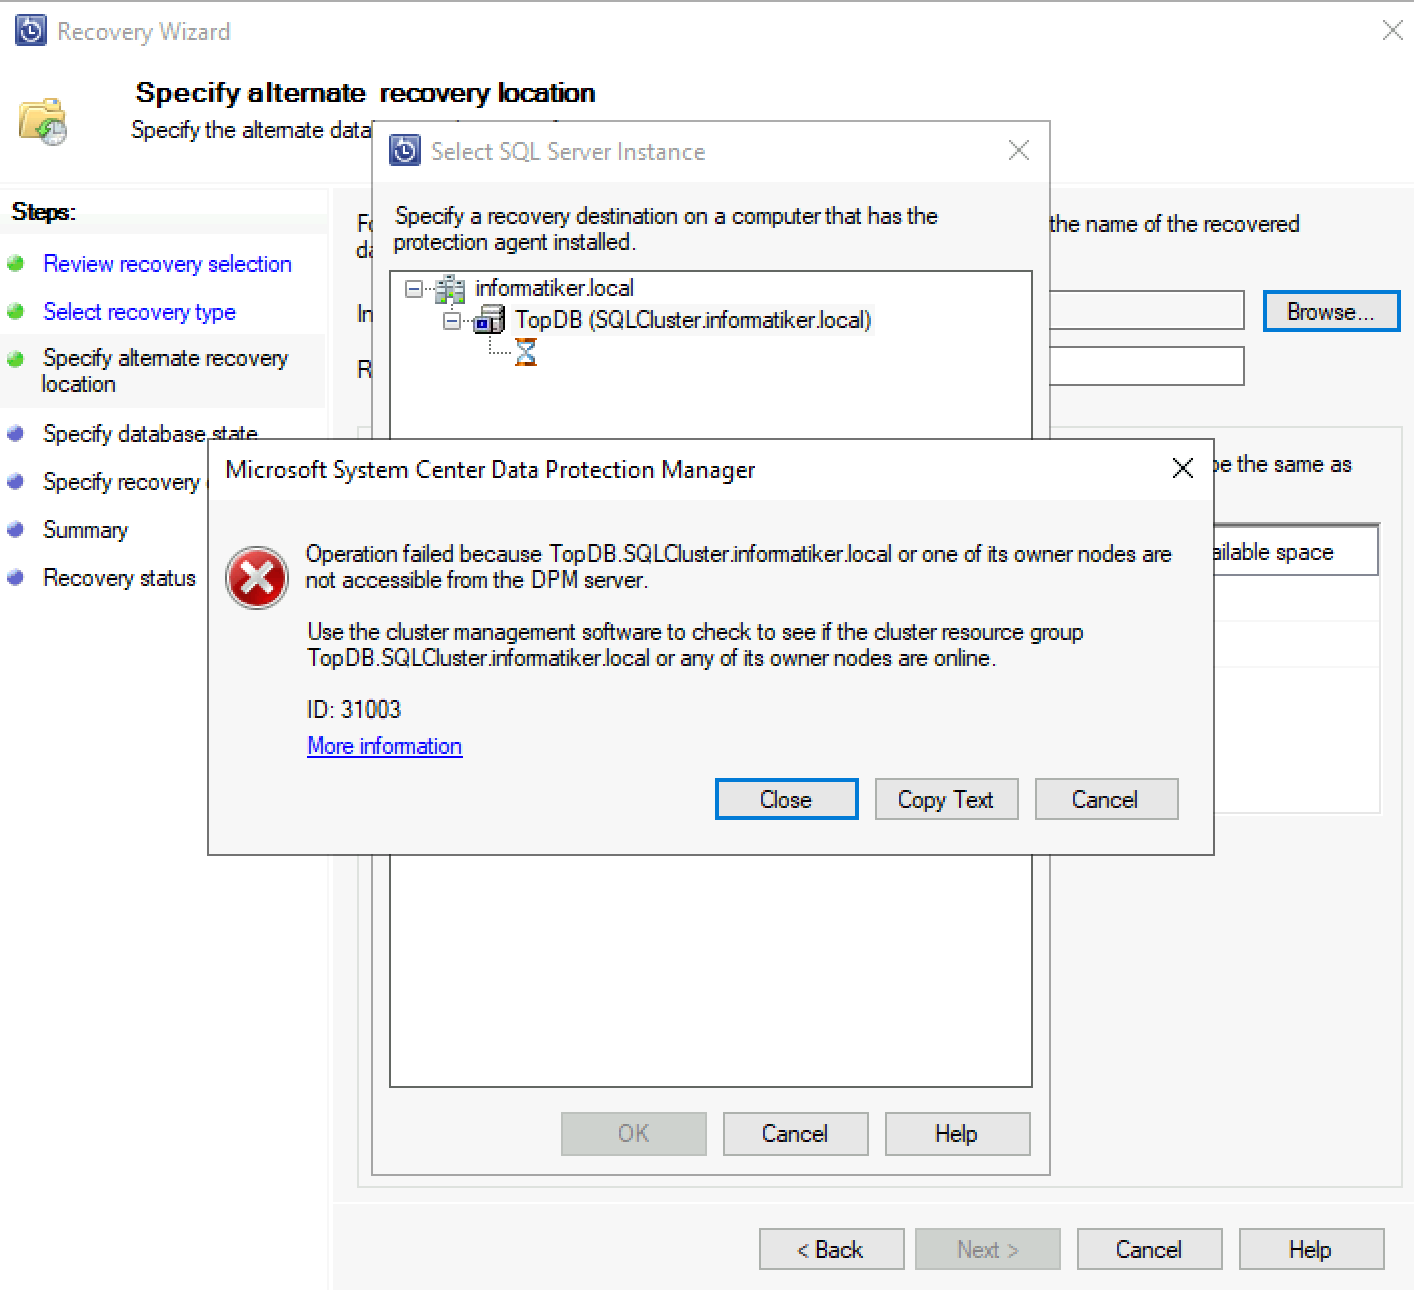Click Browse button in Recovery Wizard
Viewport: 1414px width, 1290px height.
[x=1331, y=311]
